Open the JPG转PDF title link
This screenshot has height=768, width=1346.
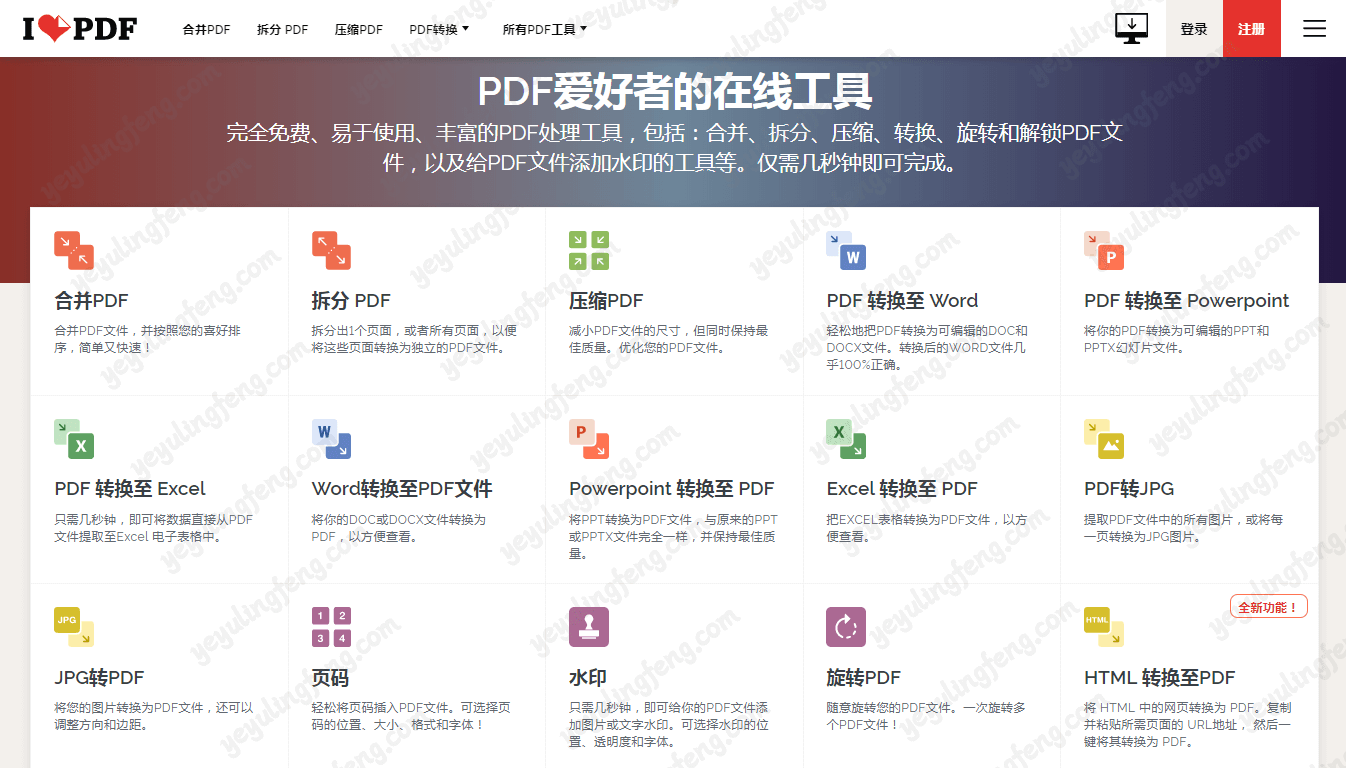coord(99,678)
